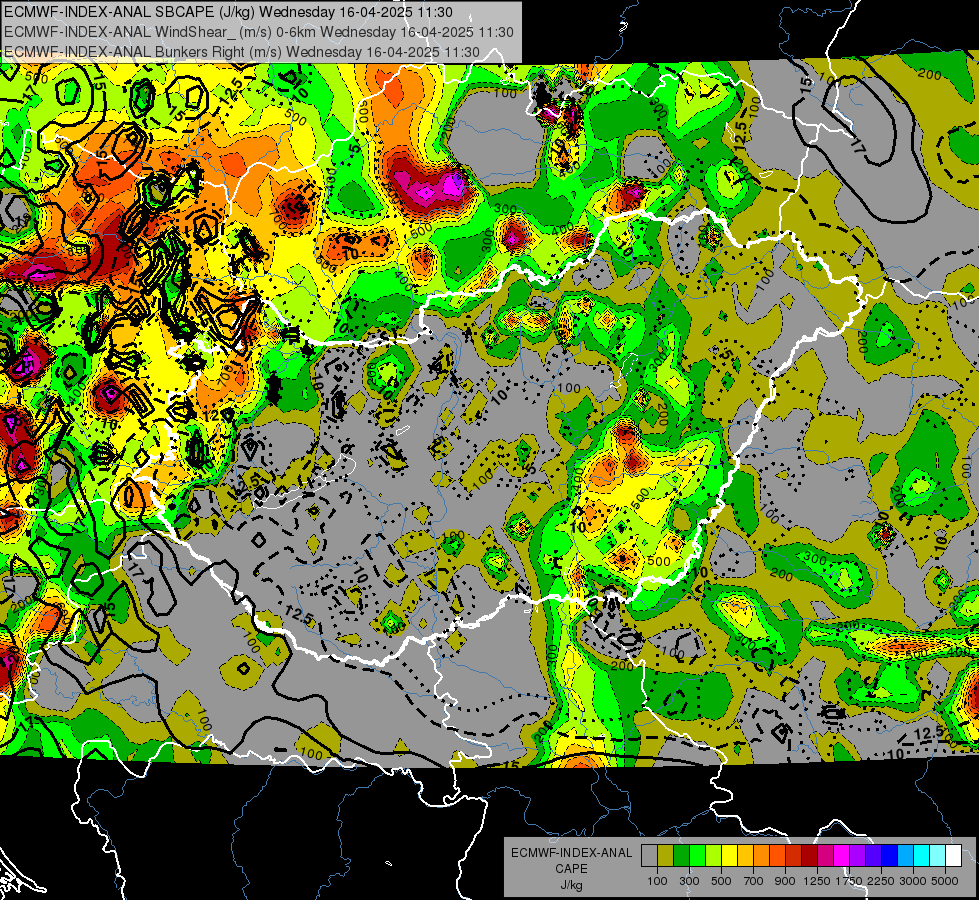
Task: Click the WindShear_ (m/s) 0-6km title line
Action: coord(258,32)
